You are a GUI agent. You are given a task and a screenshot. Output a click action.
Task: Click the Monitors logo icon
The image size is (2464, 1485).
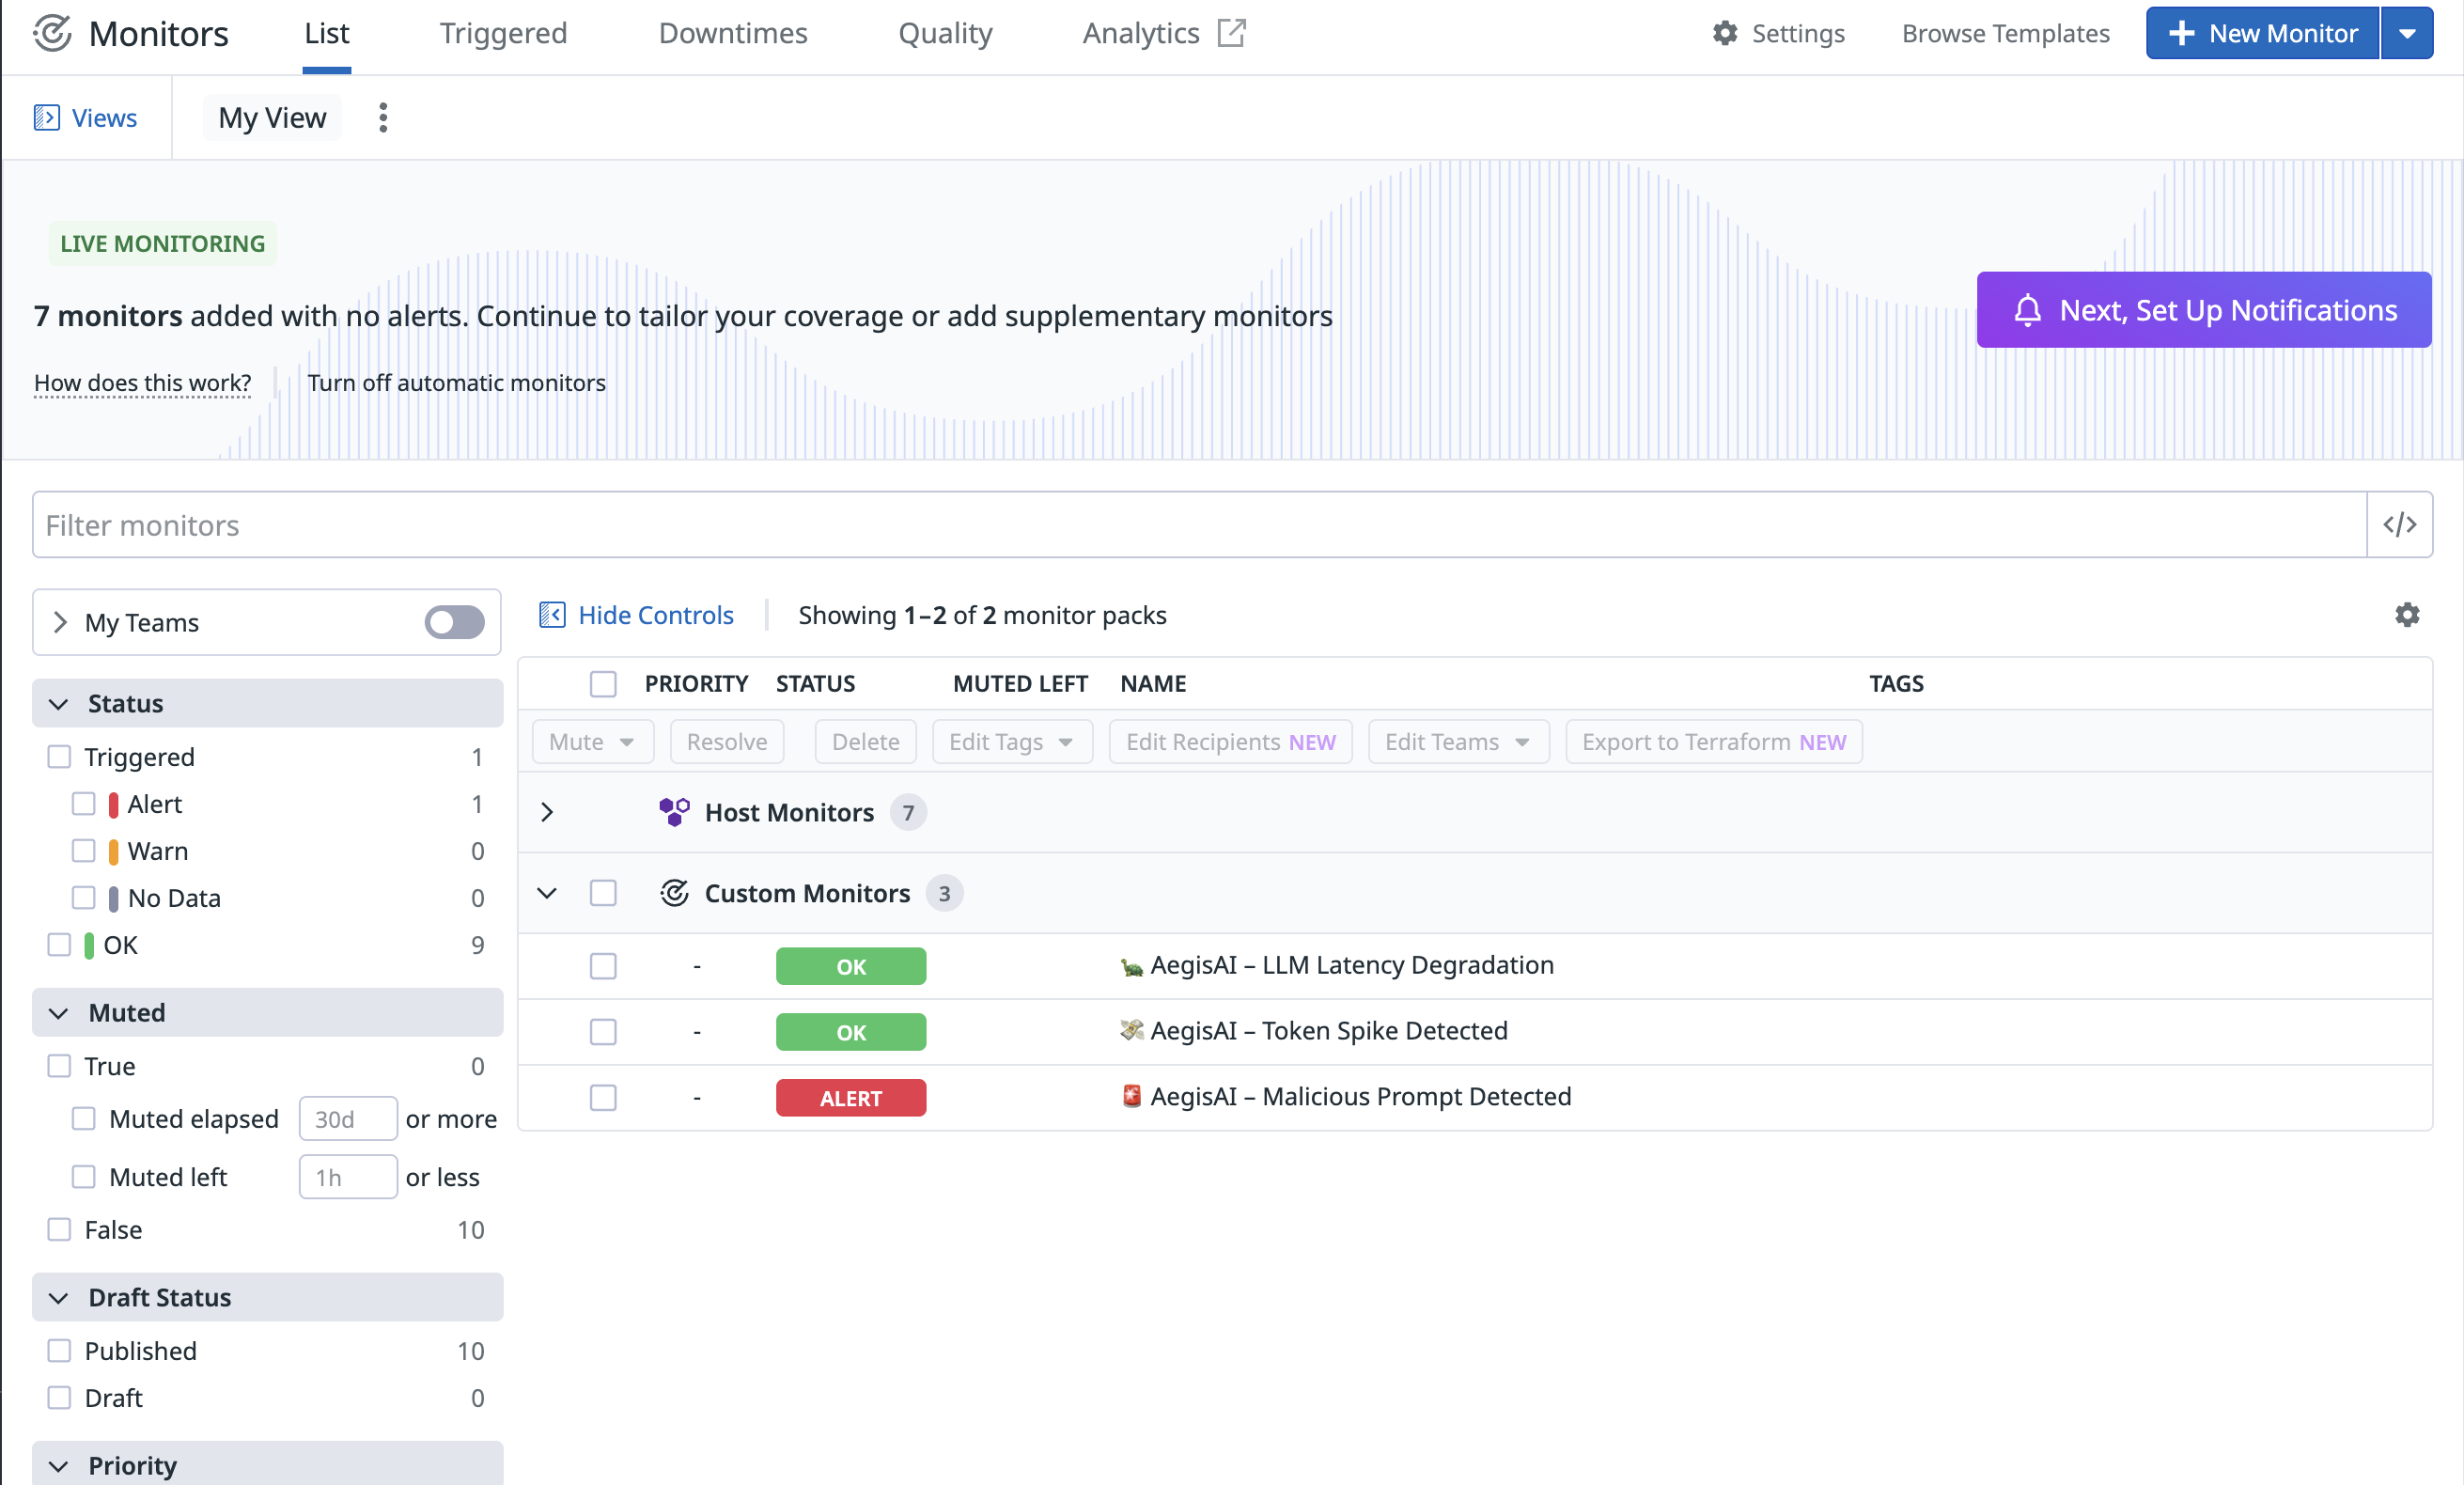click(x=52, y=33)
